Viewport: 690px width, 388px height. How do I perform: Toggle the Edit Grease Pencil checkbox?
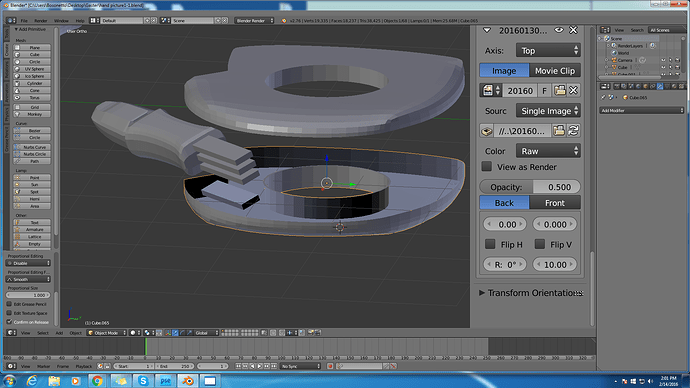coord(9,304)
